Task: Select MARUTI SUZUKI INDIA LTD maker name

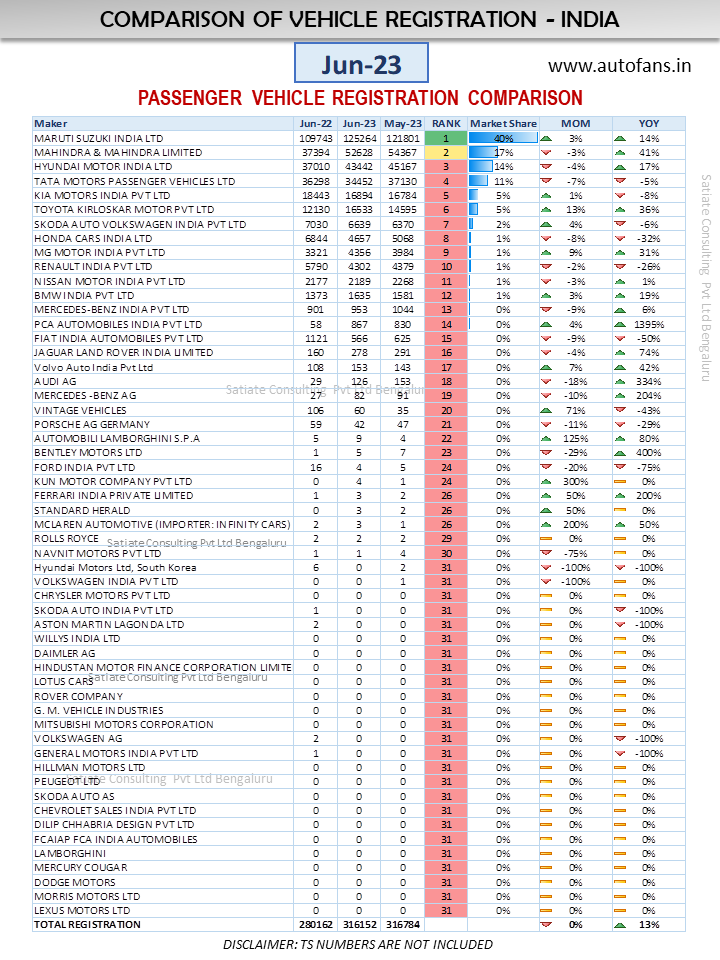Action: 99,139
